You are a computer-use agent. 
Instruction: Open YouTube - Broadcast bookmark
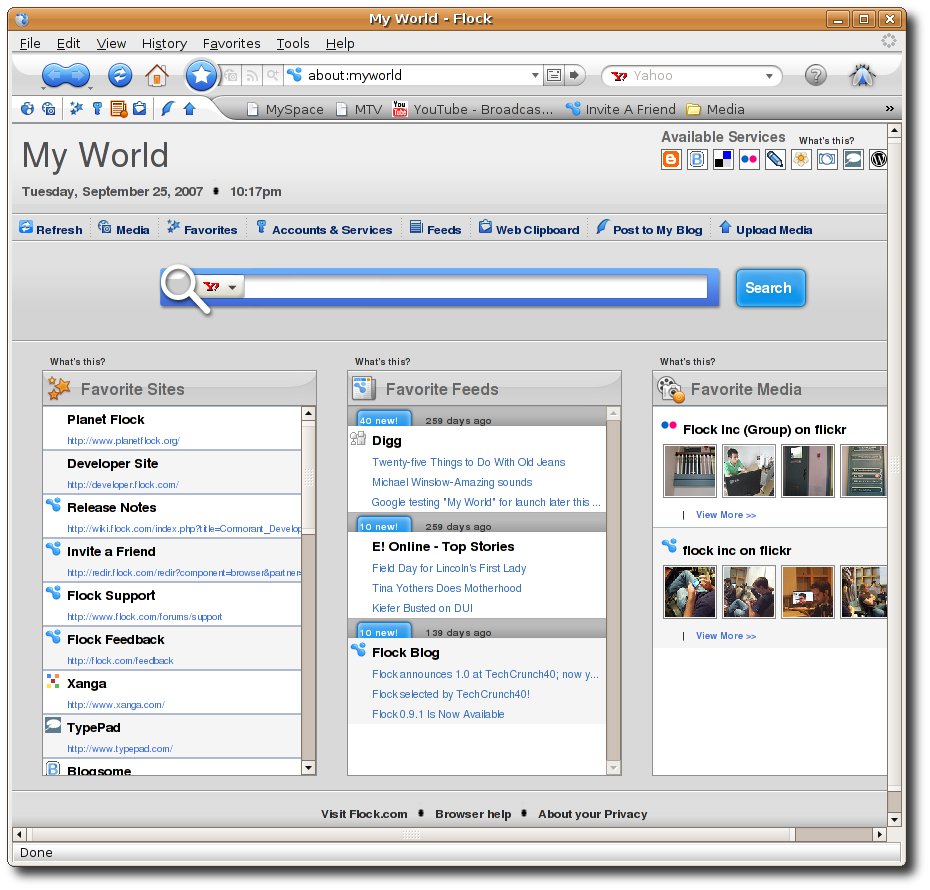(x=473, y=109)
